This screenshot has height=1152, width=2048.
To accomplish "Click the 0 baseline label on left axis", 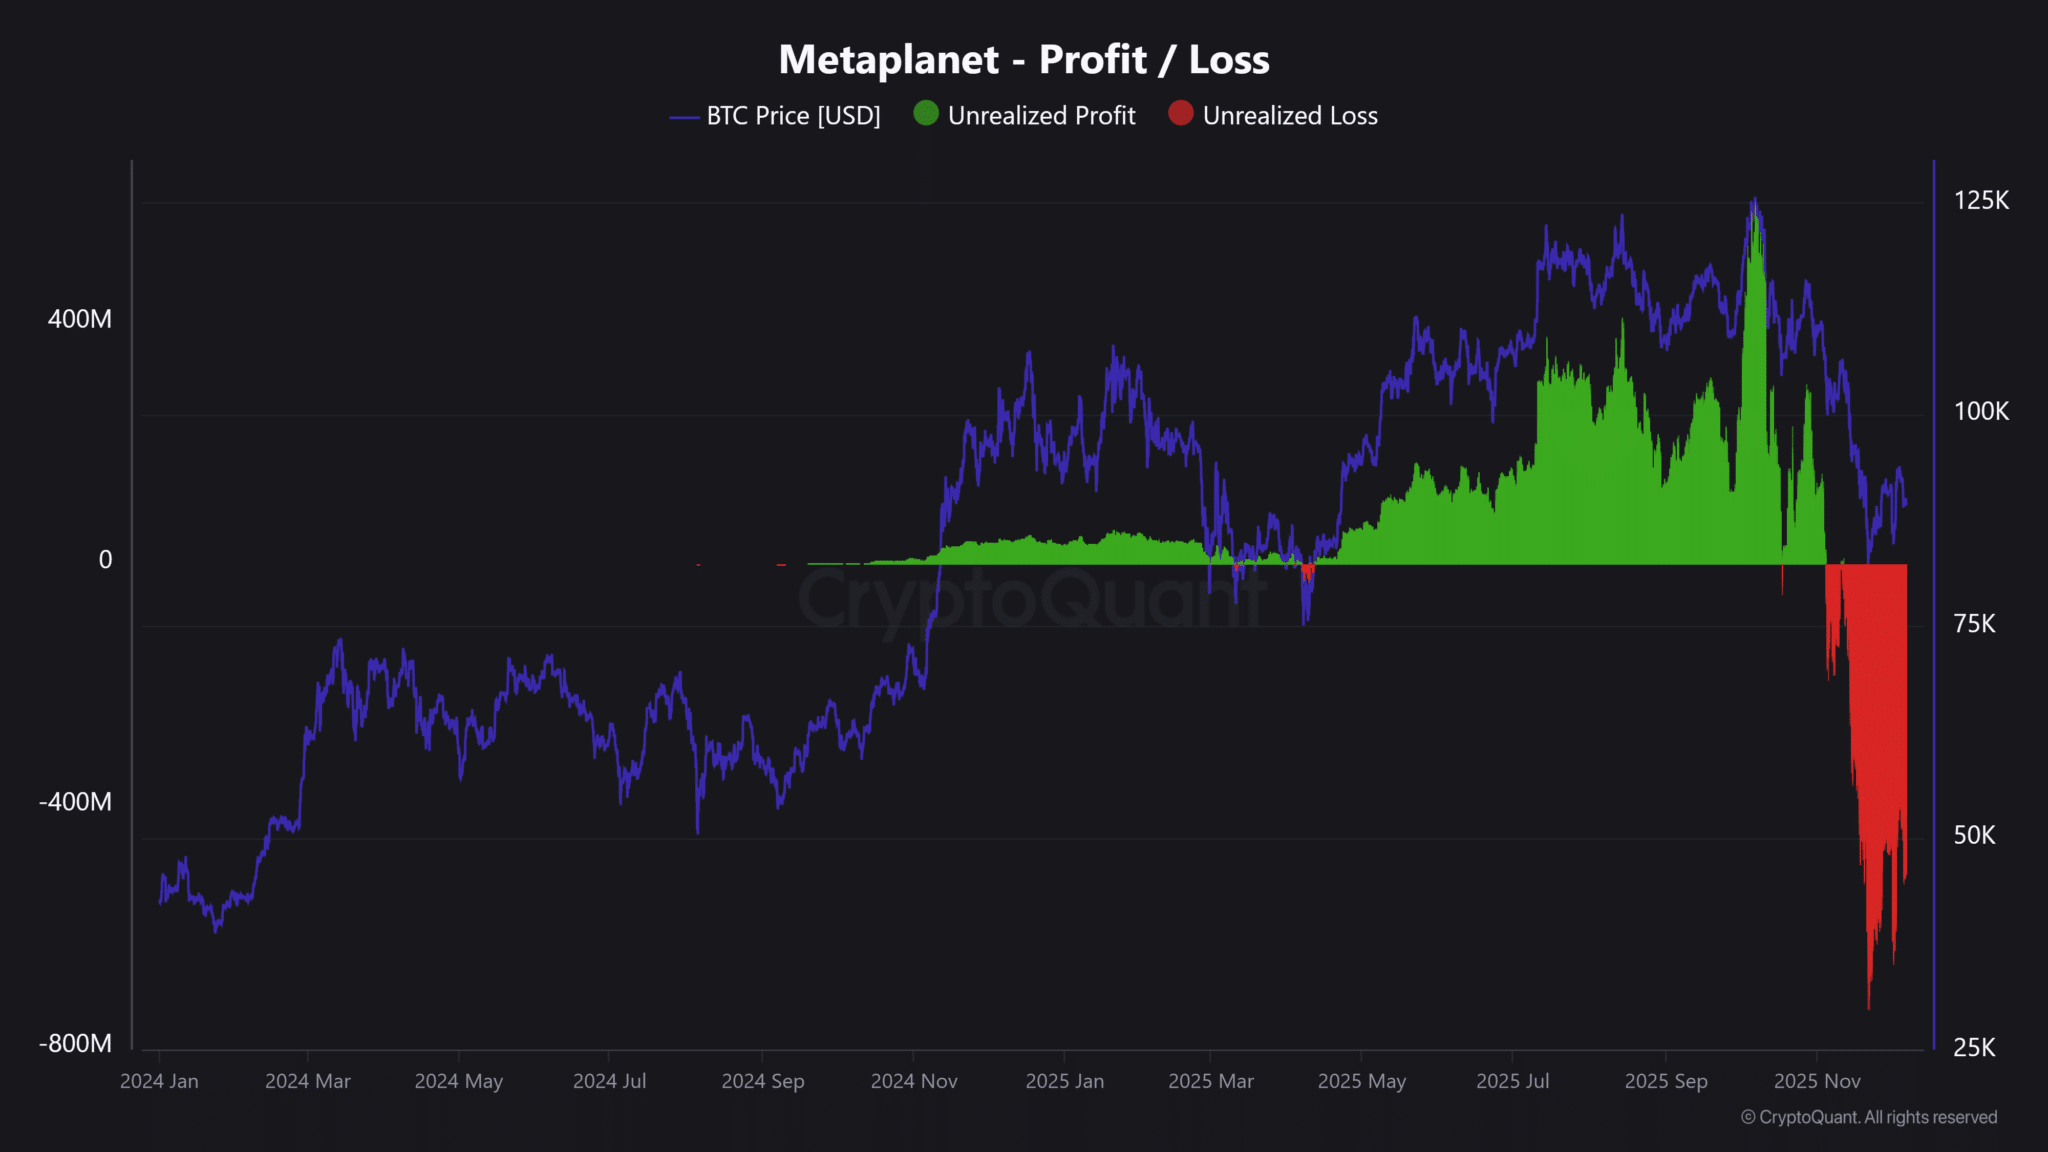I will (x=105, y=560).
